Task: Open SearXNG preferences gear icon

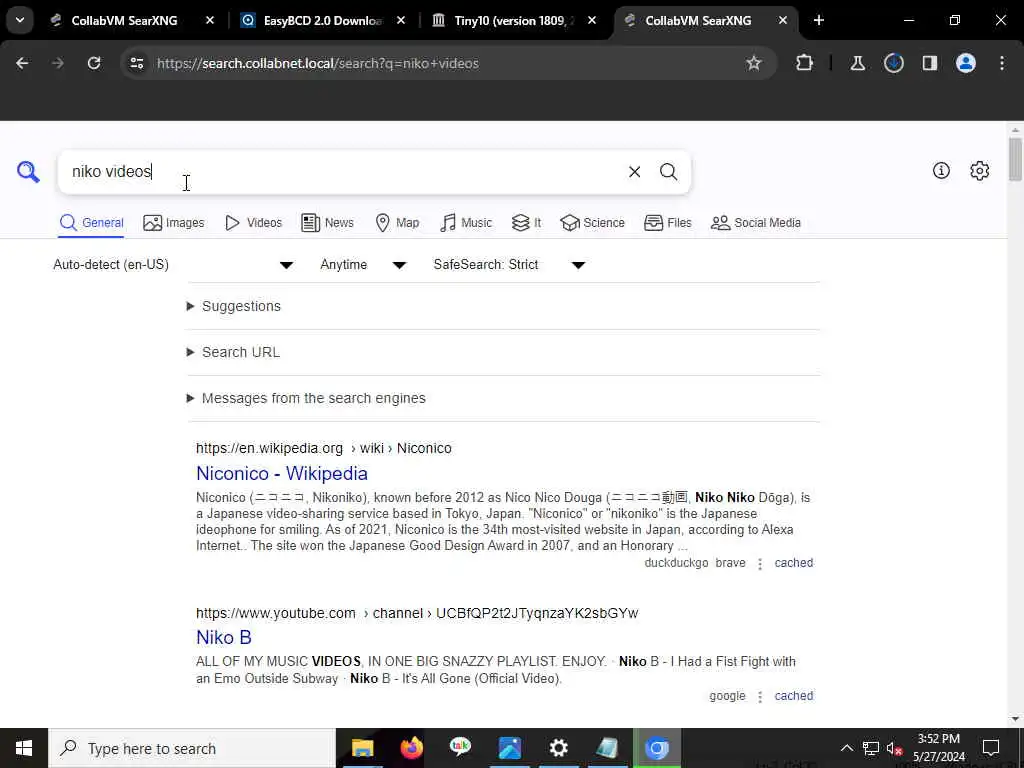Action: (980, 170)
